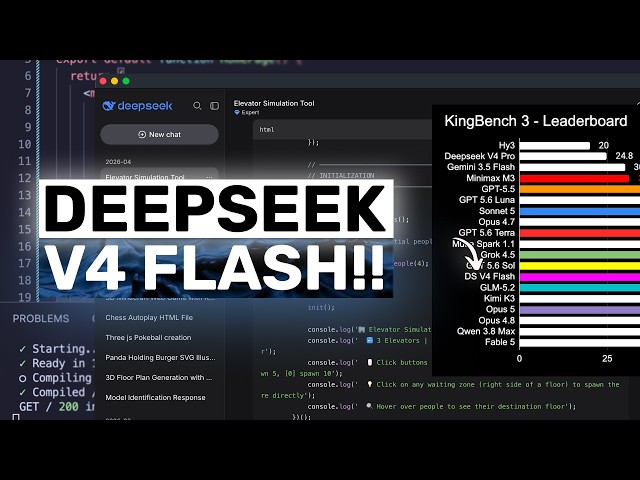Click the Hy3 label in leaderboard
Image resolution: width=640 pixels, height=480 pixels.
coord(507,145)
